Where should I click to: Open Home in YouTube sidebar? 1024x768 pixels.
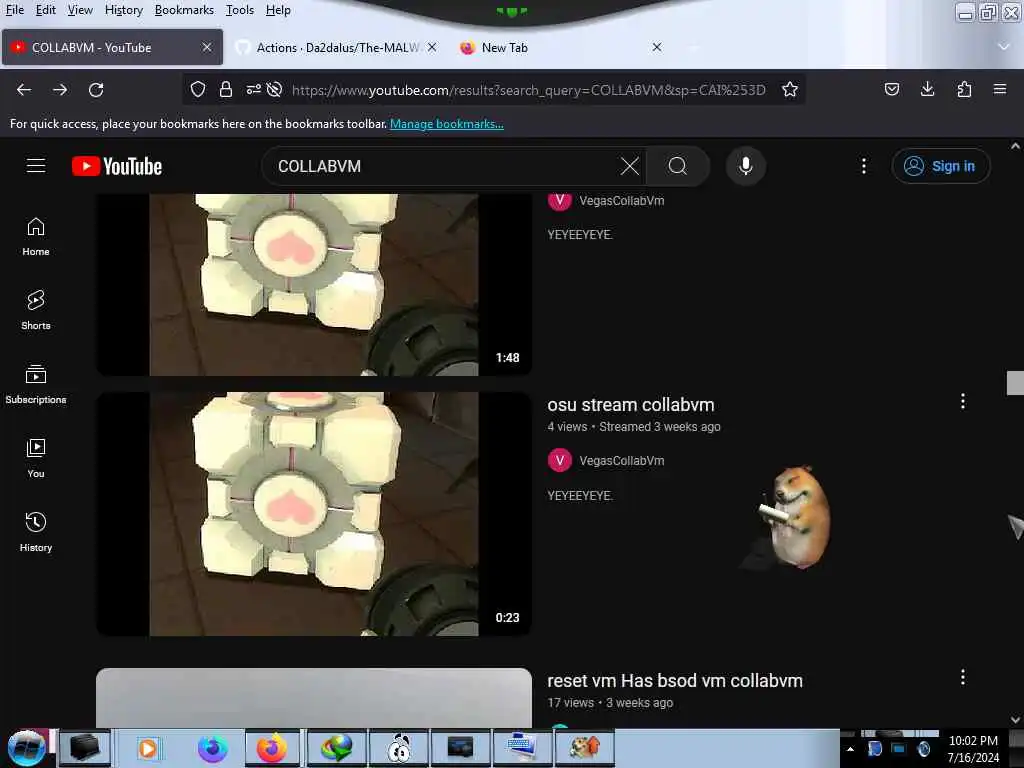tap(36, 236)
